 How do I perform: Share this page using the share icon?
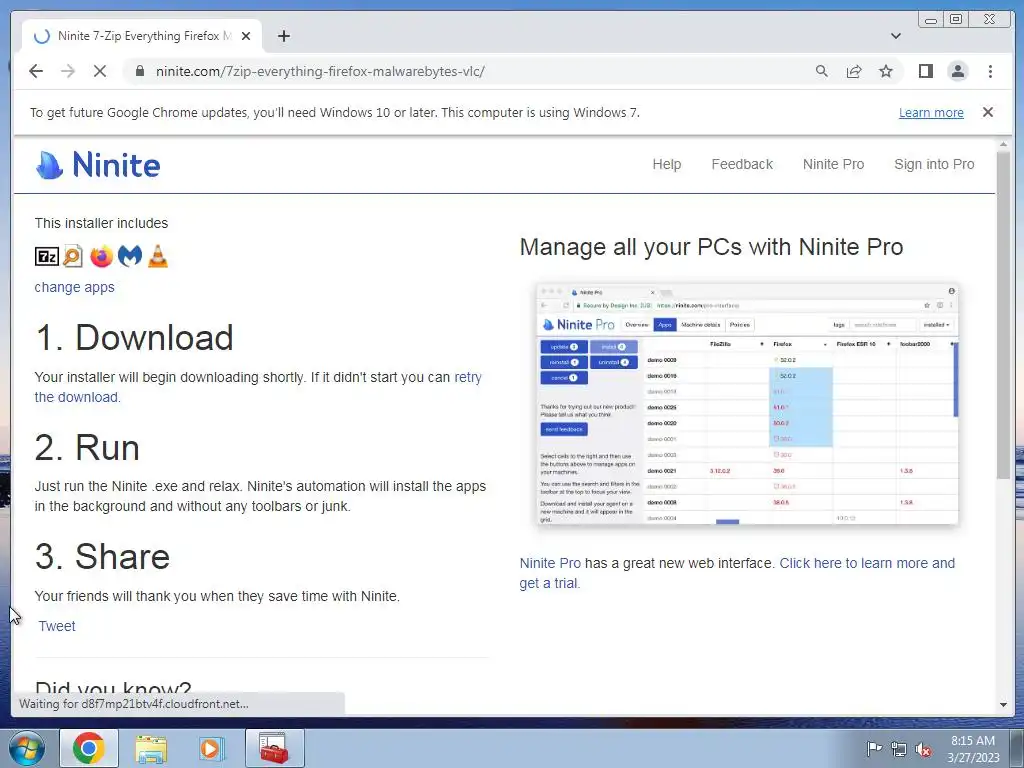(854, 71)
